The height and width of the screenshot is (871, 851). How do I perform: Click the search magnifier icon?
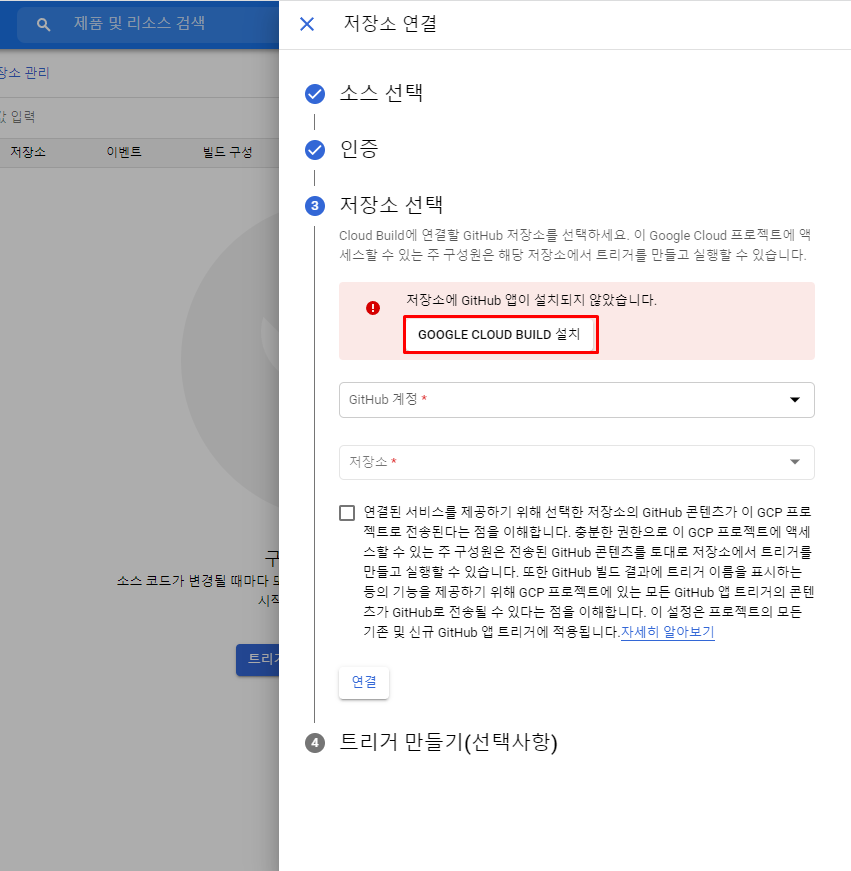pos(43,24)
